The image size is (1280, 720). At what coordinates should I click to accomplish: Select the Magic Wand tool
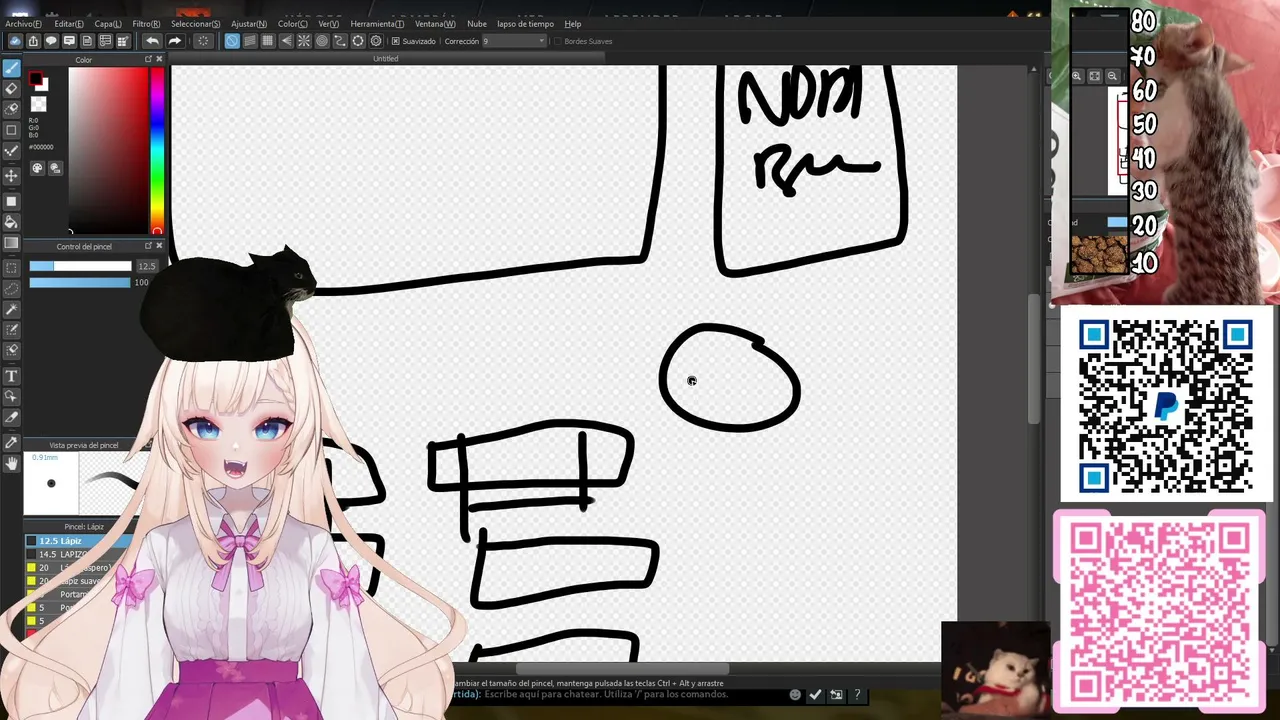coord(12,310)
